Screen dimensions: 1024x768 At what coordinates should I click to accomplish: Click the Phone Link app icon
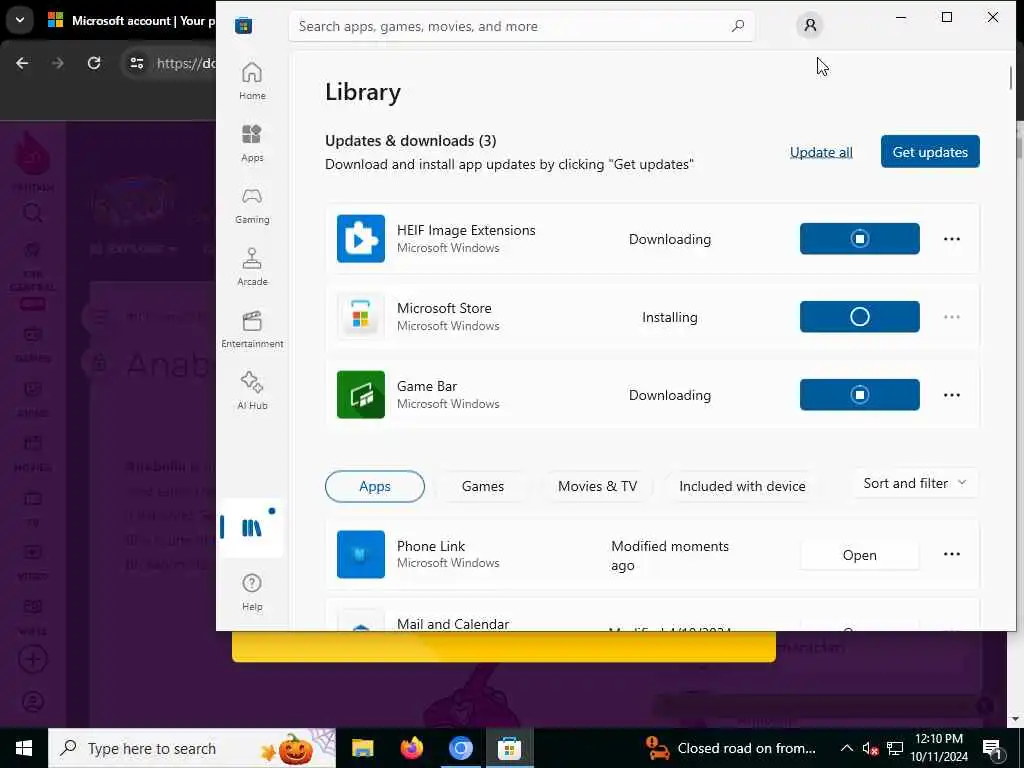360,554
